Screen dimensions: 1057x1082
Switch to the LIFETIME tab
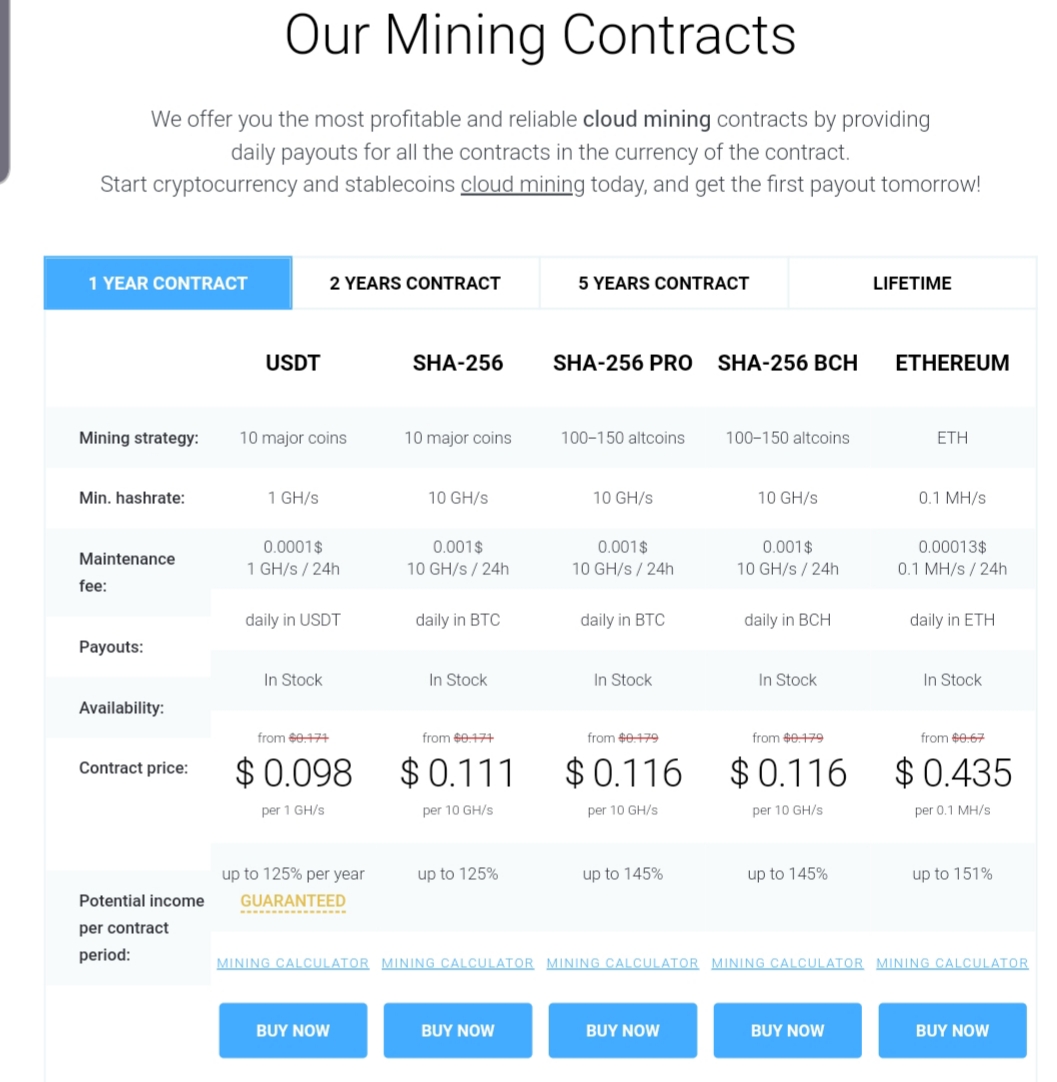(x=911, y=283)
